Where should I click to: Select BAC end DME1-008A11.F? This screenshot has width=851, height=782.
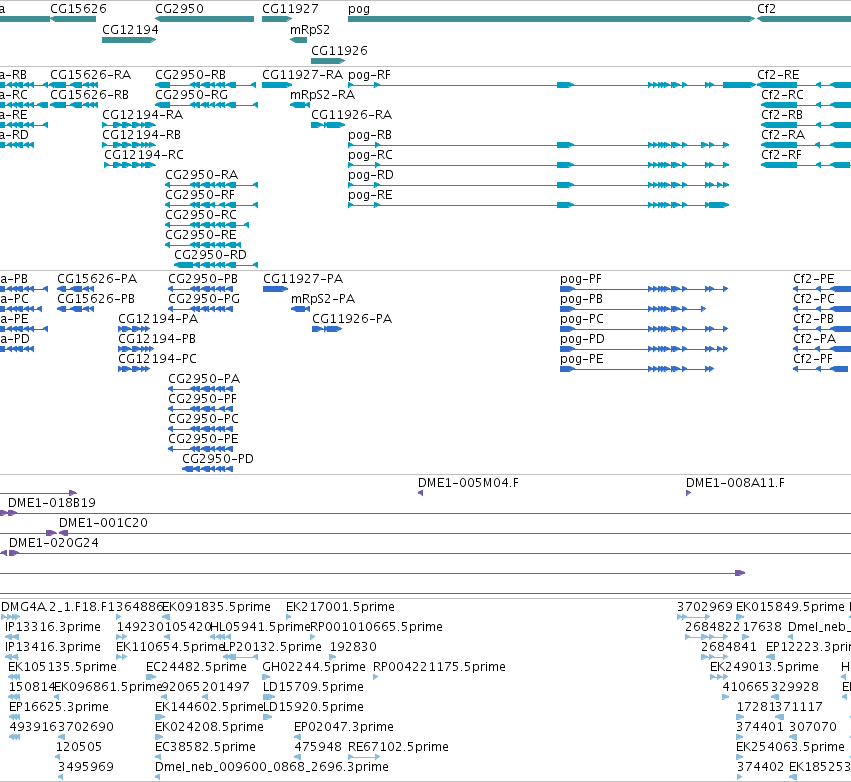point(689,493)
